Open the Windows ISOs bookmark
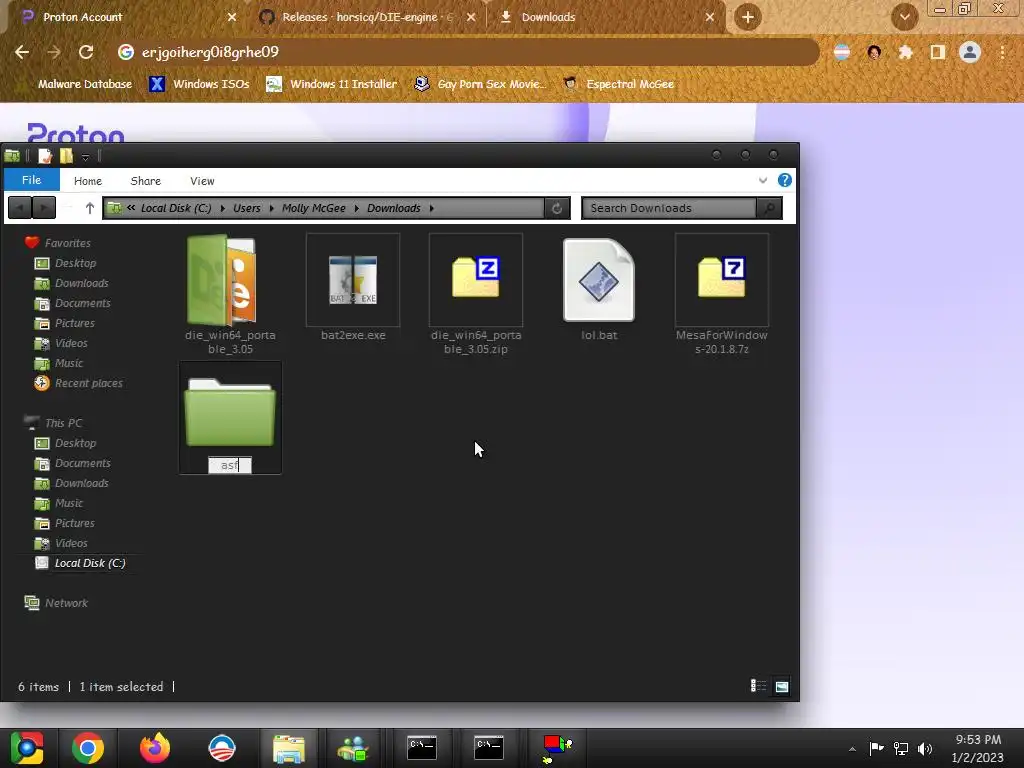This screenshot has width=1024, height=768. coord(199,84)
